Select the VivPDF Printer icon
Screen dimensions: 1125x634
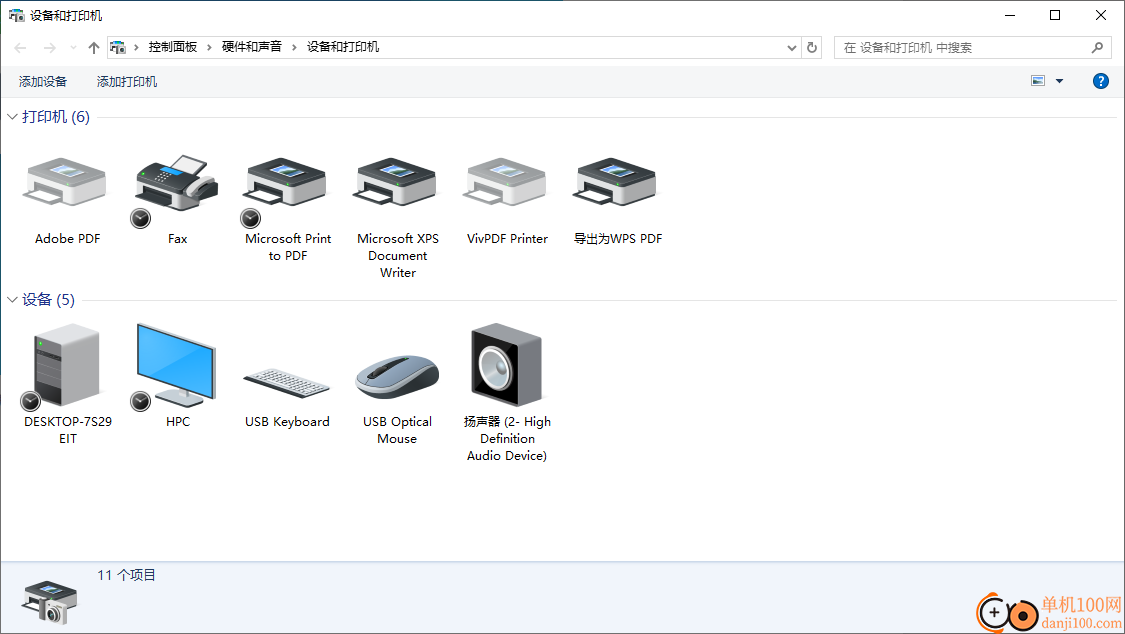pyautogui.click(x=507, y=184)
